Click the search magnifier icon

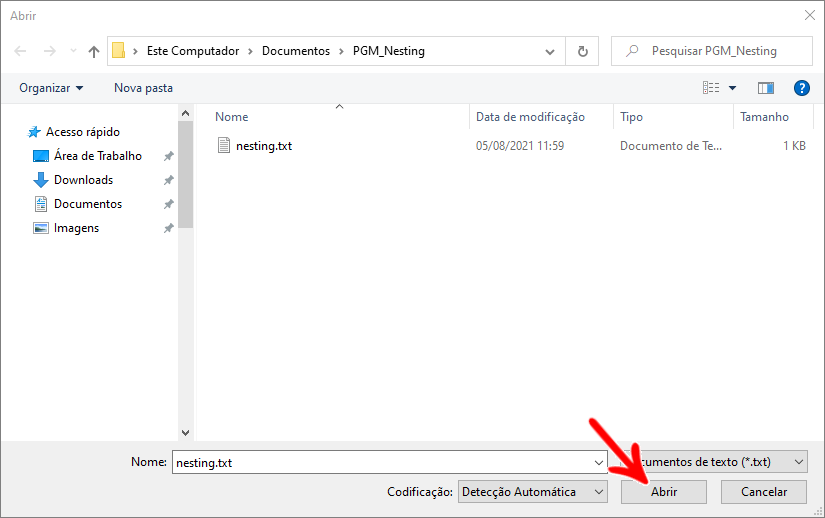click(x=632, y=50)
